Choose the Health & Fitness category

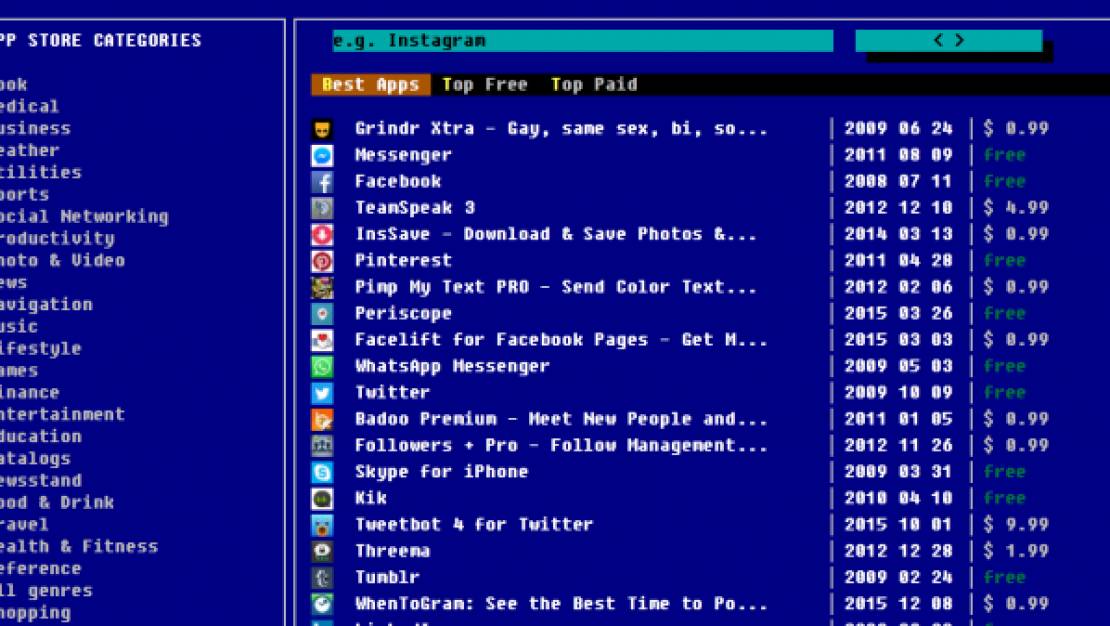tap(79, 547)
